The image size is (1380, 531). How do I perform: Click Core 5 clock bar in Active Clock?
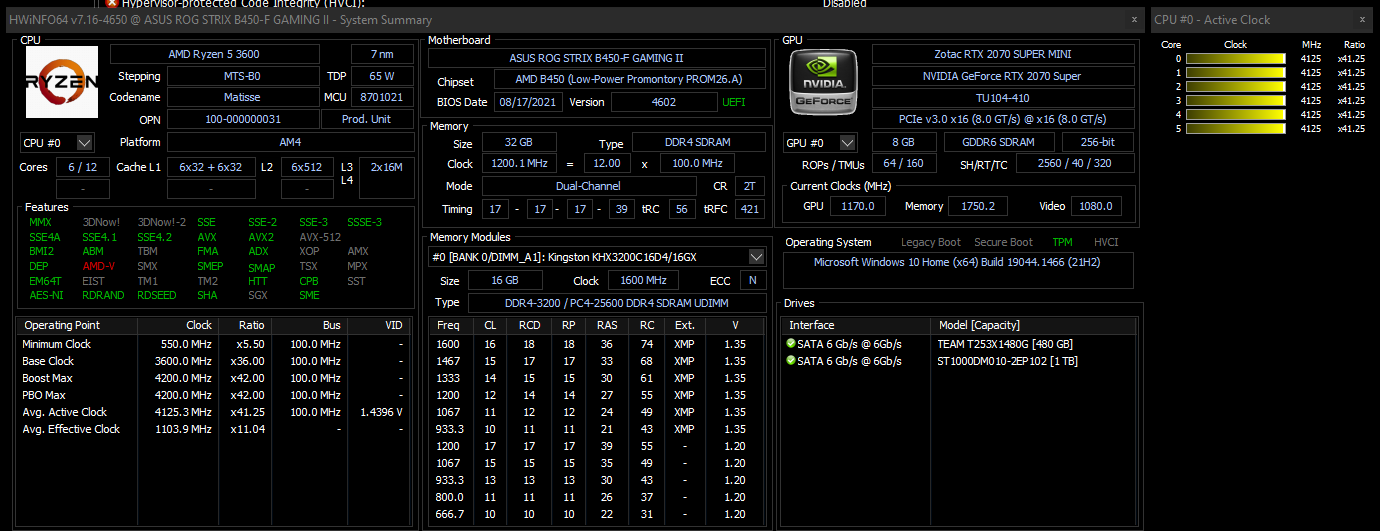tap(1235, 129)
